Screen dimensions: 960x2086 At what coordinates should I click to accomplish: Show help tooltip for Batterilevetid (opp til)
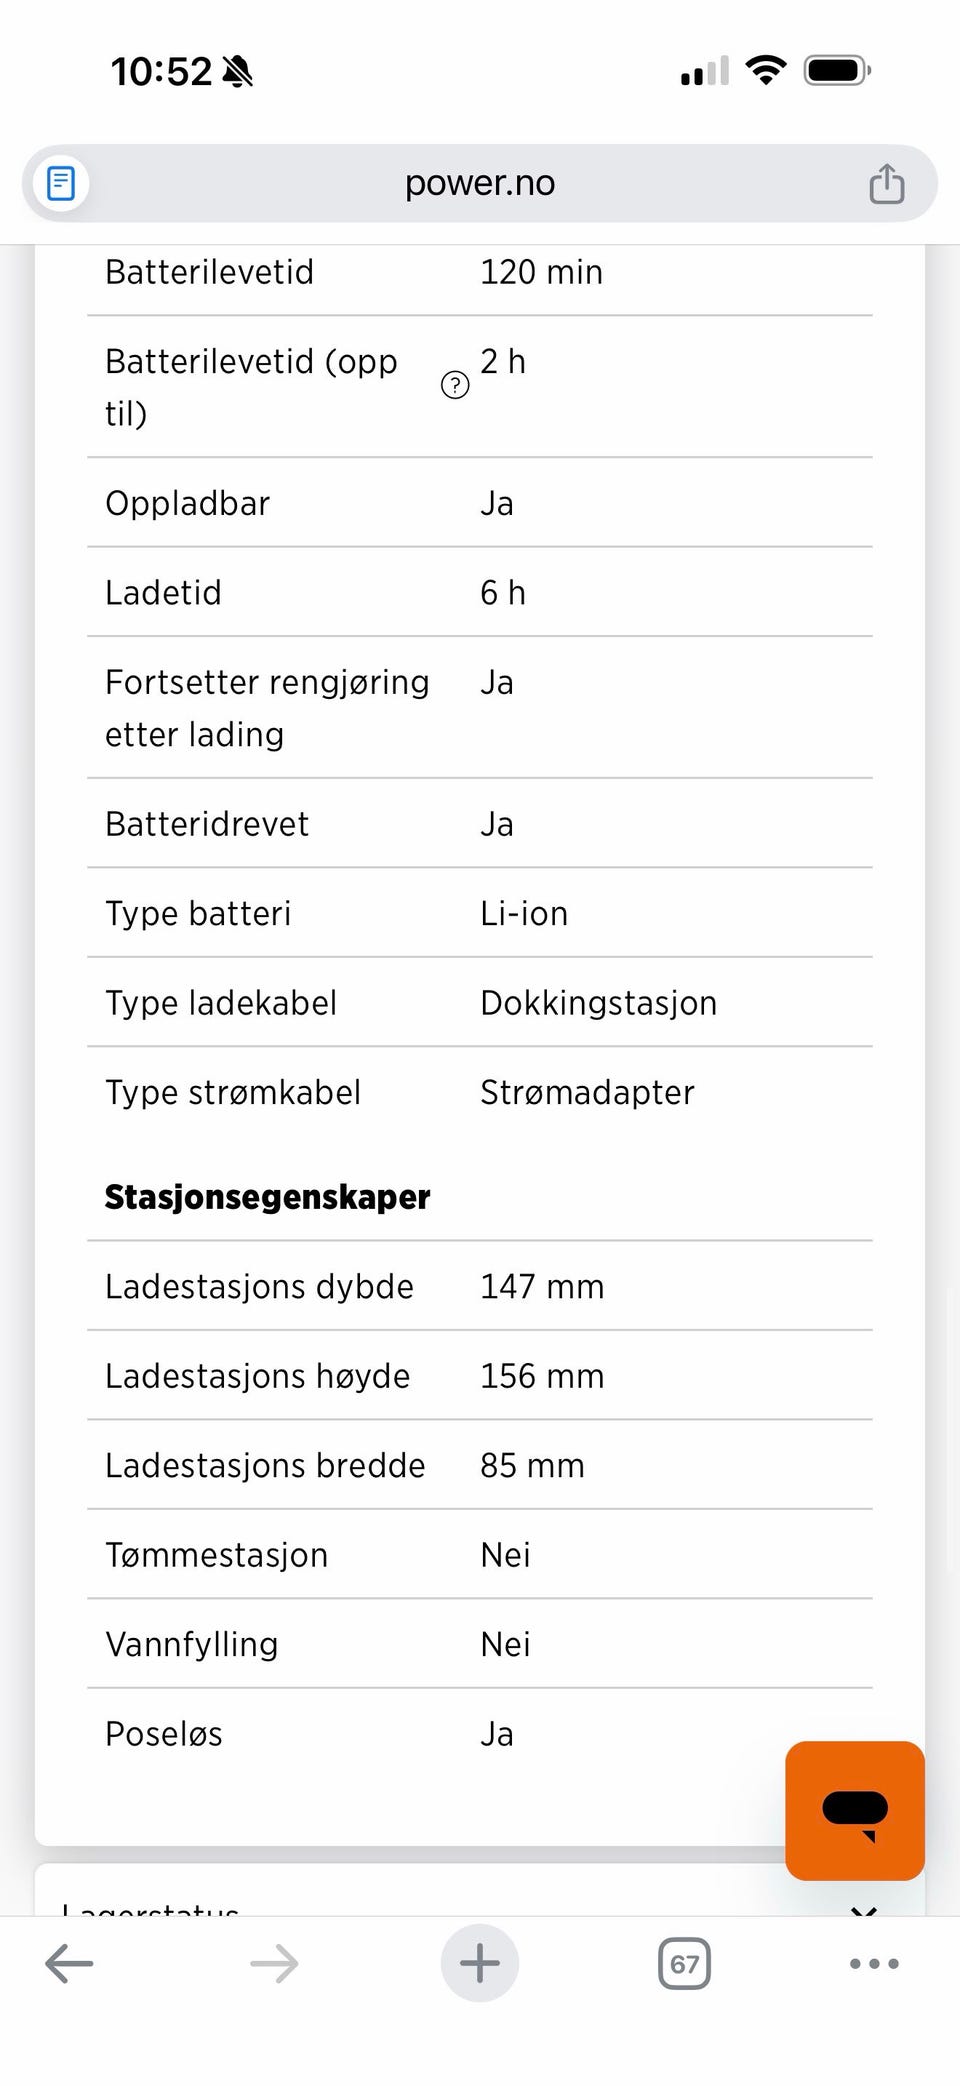[x=455, y=385]
